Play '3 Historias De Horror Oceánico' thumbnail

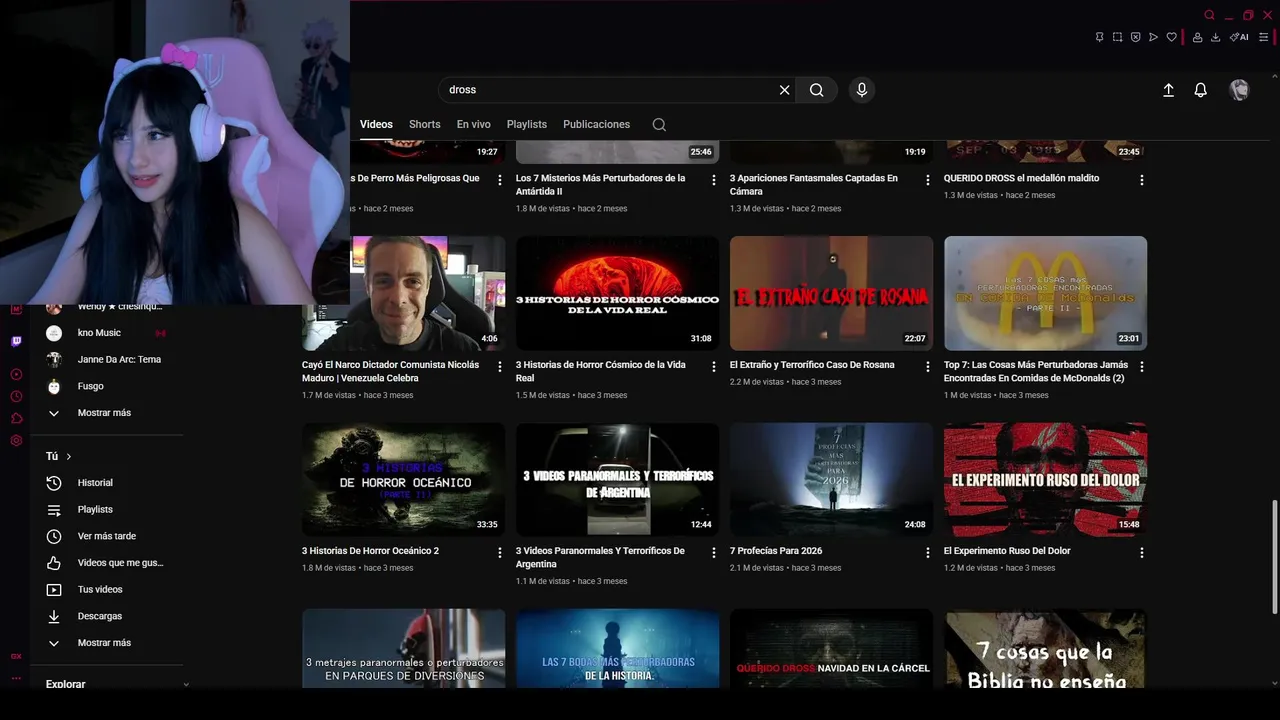pos(403,479)
